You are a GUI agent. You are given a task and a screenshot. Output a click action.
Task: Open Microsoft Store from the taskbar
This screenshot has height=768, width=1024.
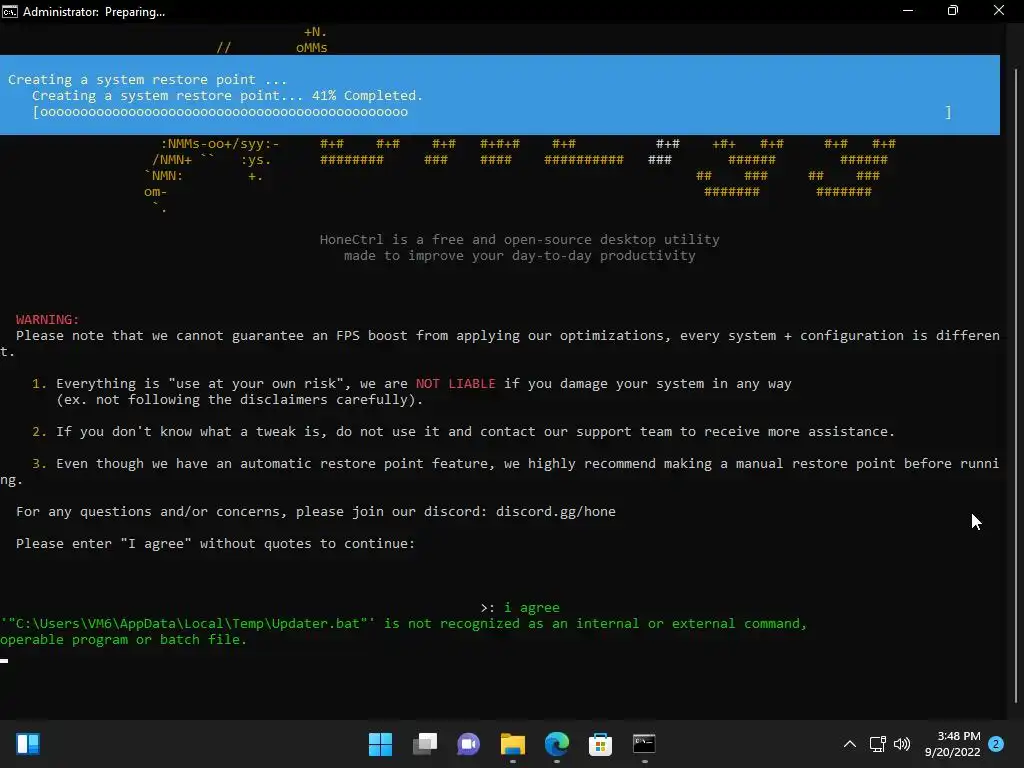[x=600, y=743]
